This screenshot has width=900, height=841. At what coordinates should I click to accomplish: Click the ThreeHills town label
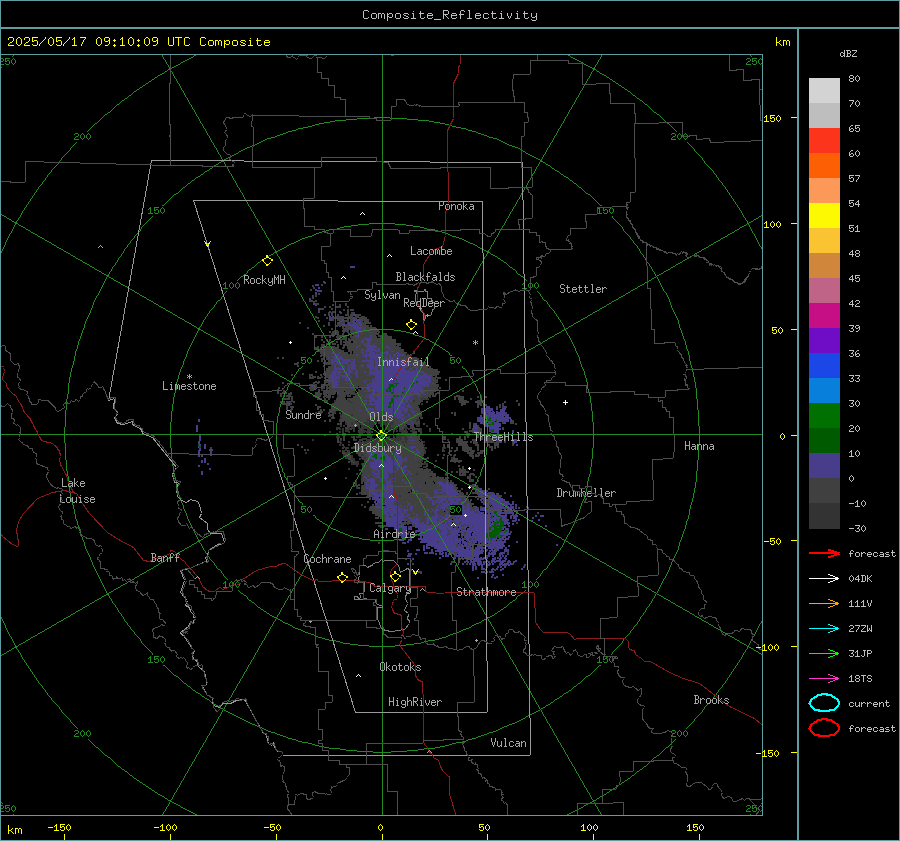[503, 437]
